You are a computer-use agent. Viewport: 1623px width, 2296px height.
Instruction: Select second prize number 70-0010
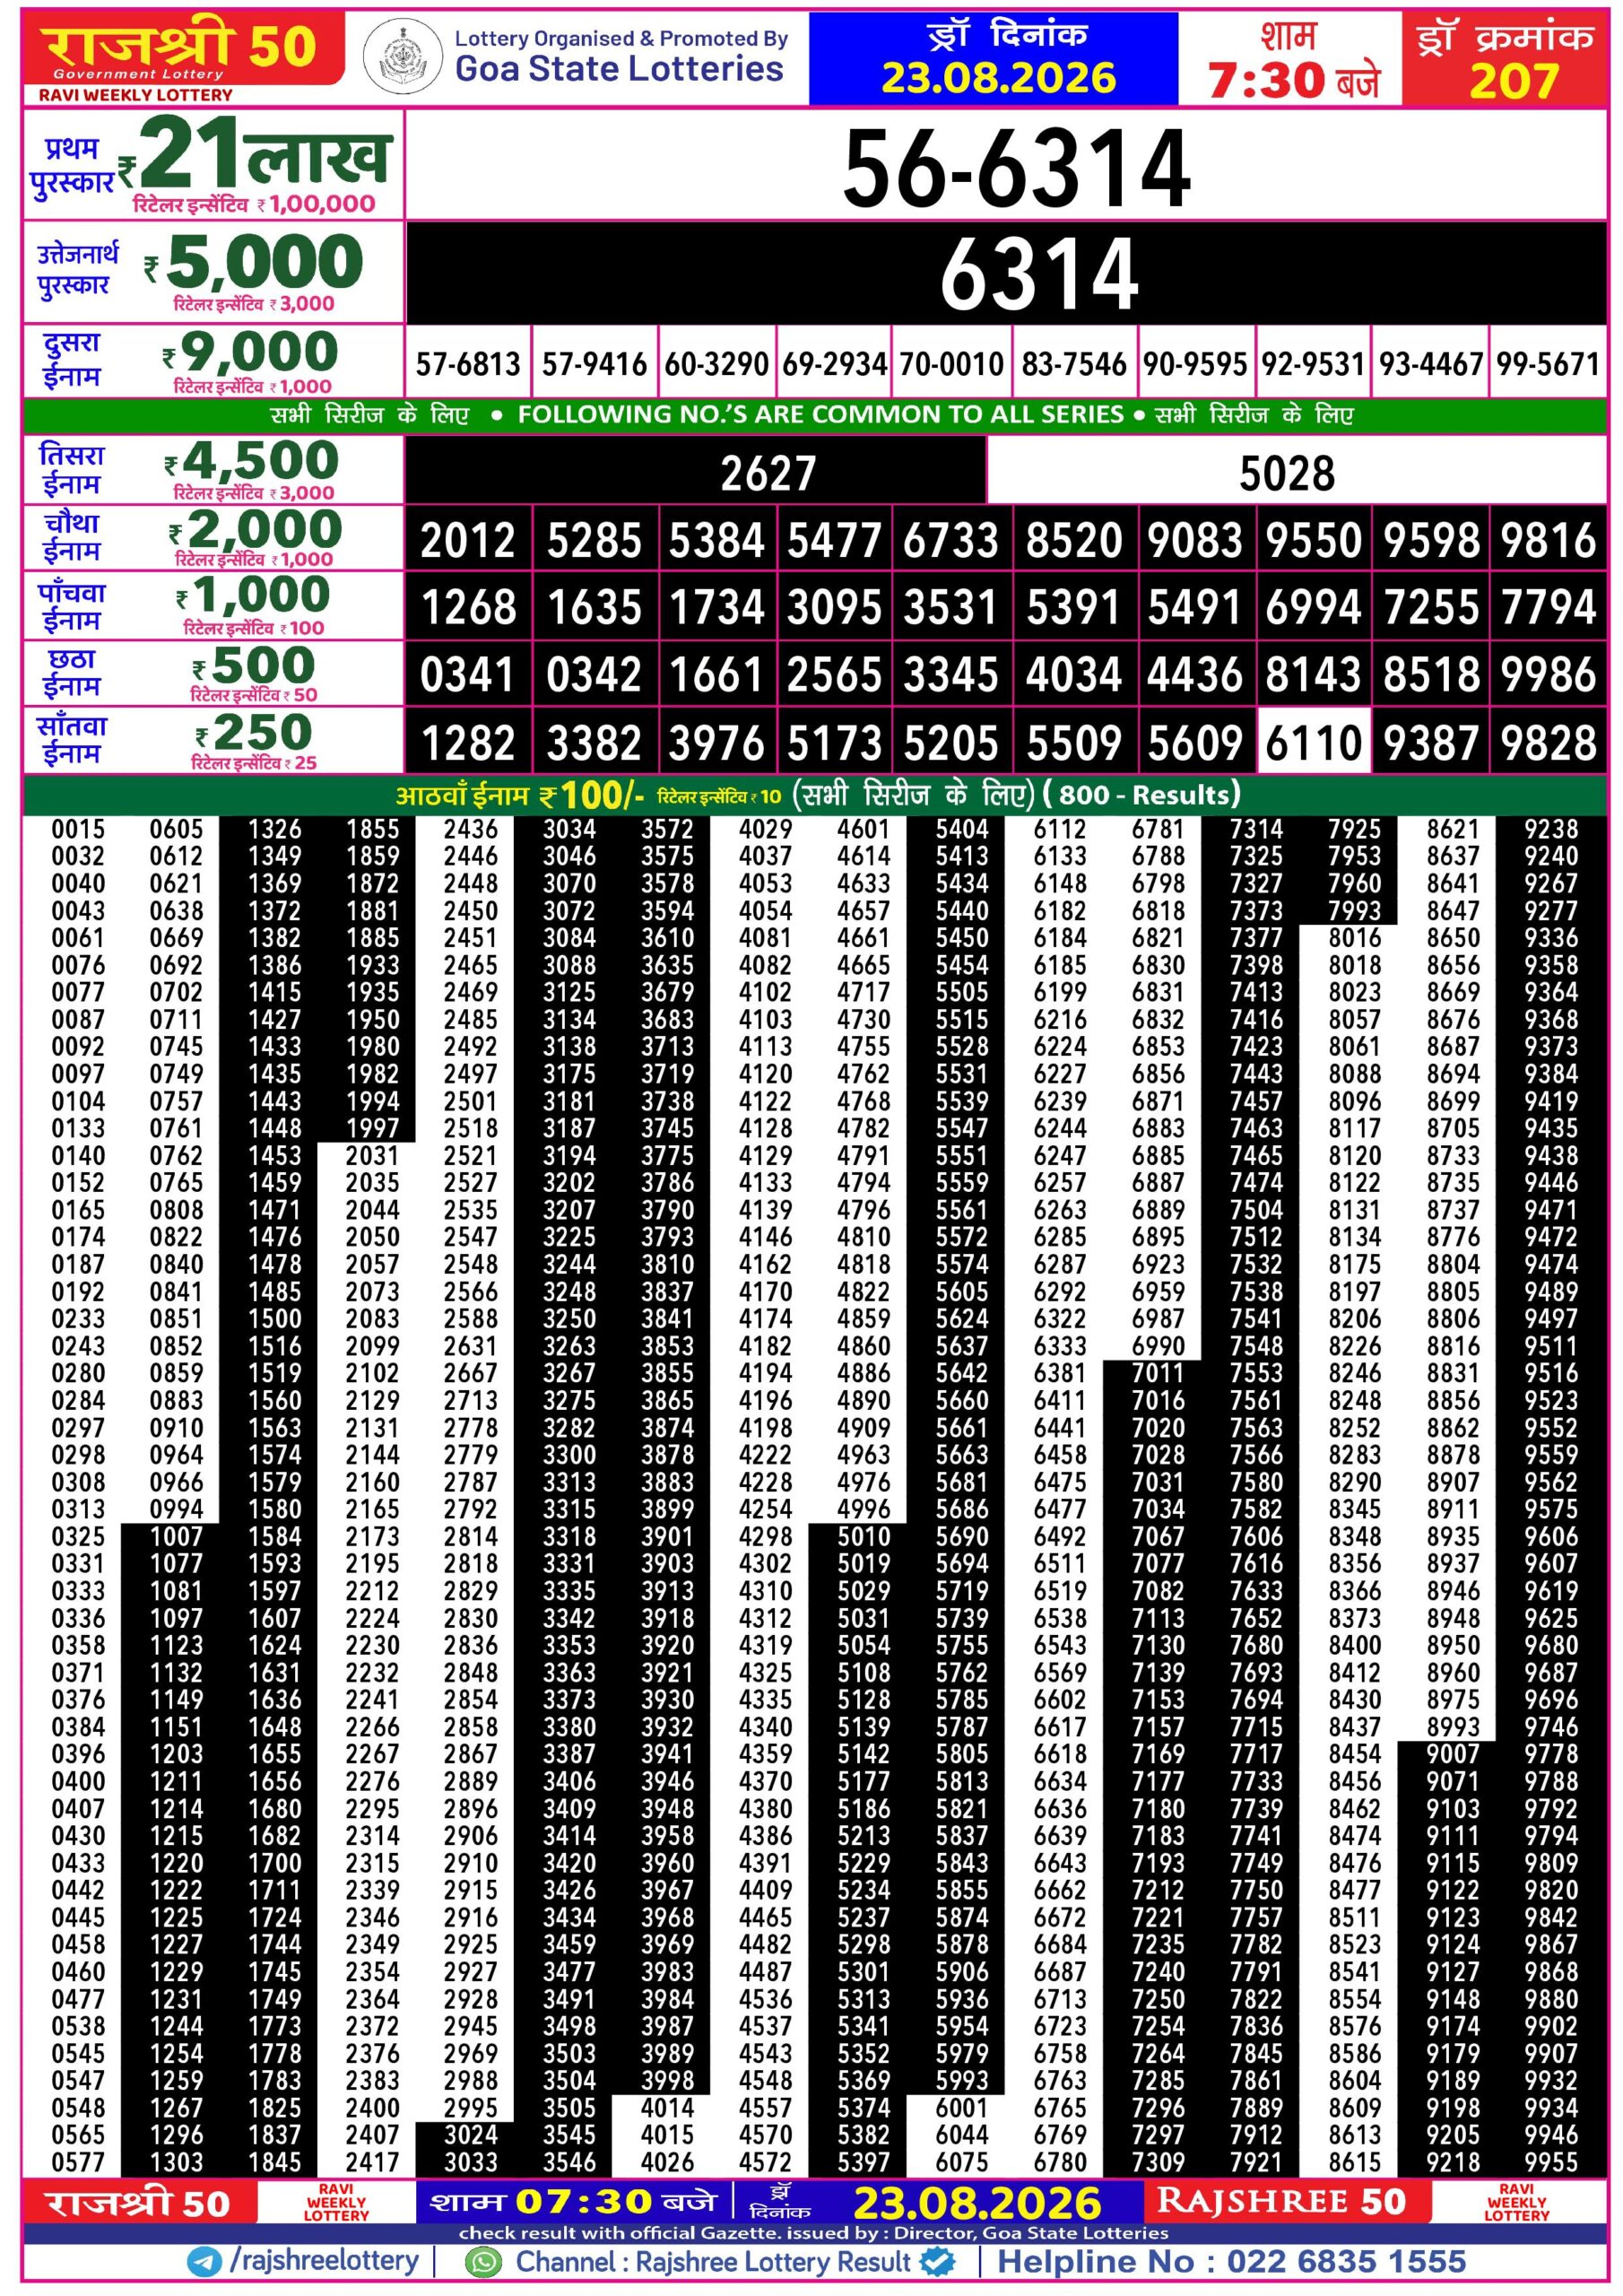coord(951,364)
